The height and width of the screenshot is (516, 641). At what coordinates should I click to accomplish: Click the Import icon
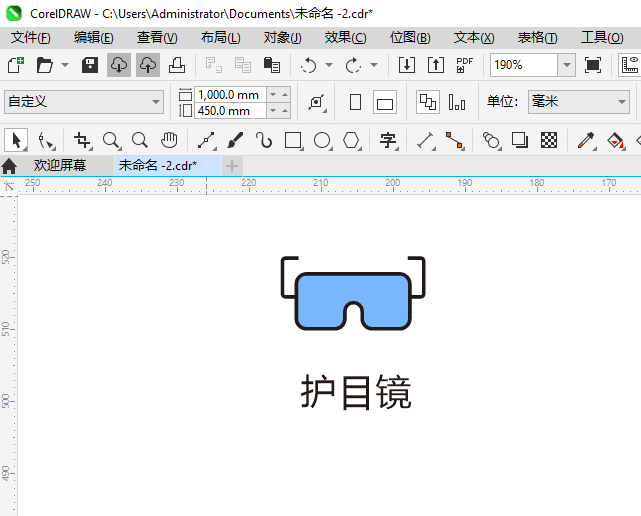(x=407, y=65)
